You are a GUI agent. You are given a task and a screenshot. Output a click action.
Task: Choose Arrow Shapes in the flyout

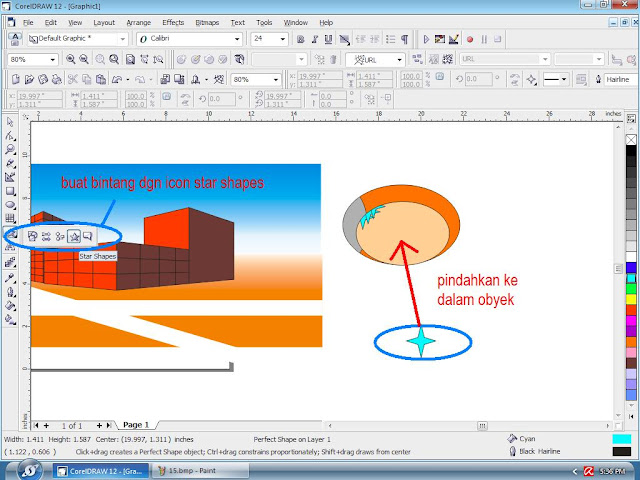[x=46, y=236]
